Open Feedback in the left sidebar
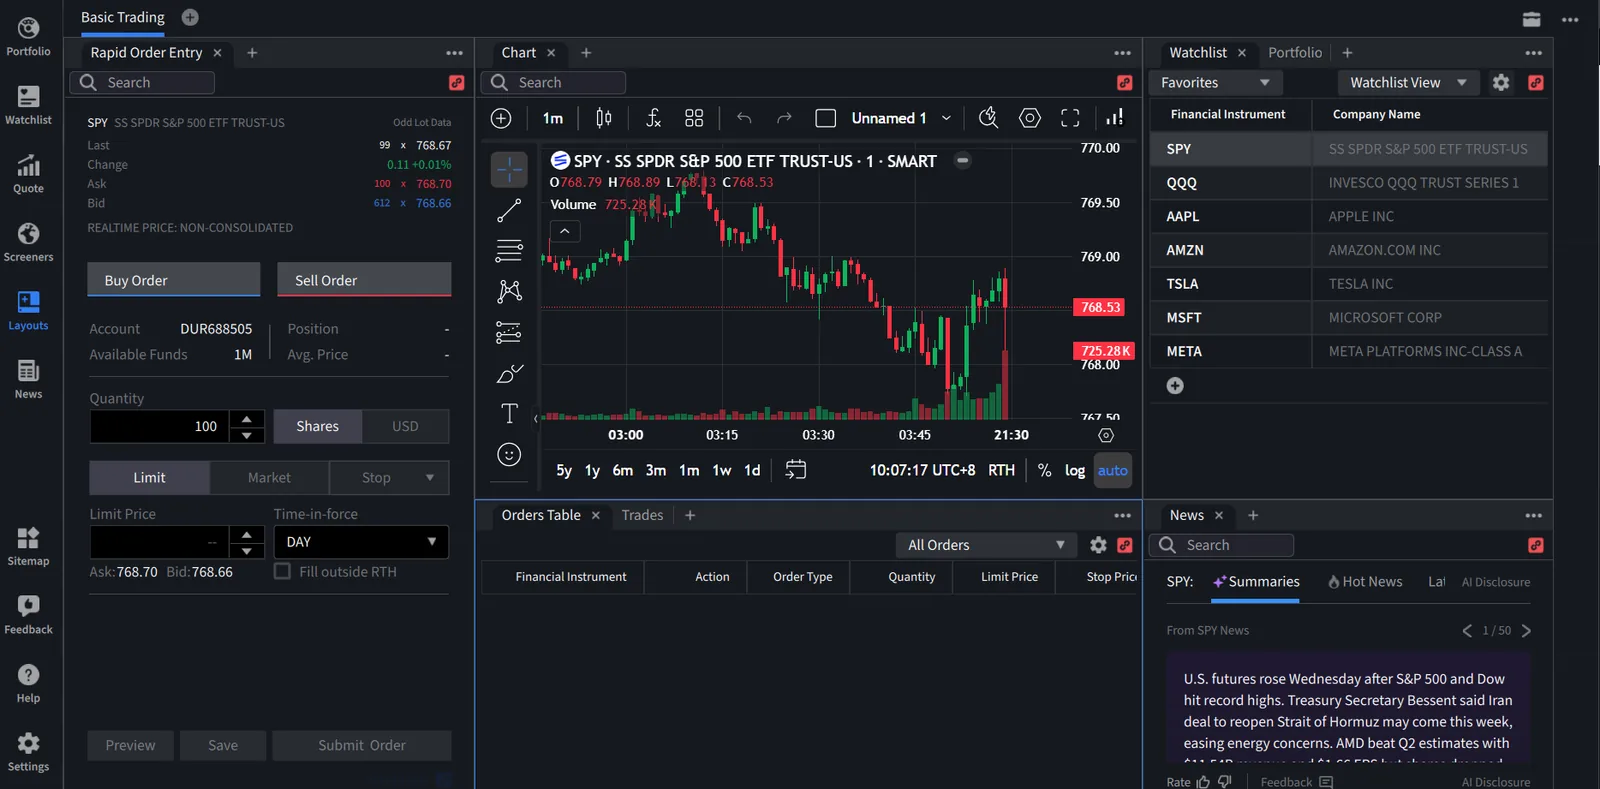Screen dimensions: 1600x789 point(28,615)
